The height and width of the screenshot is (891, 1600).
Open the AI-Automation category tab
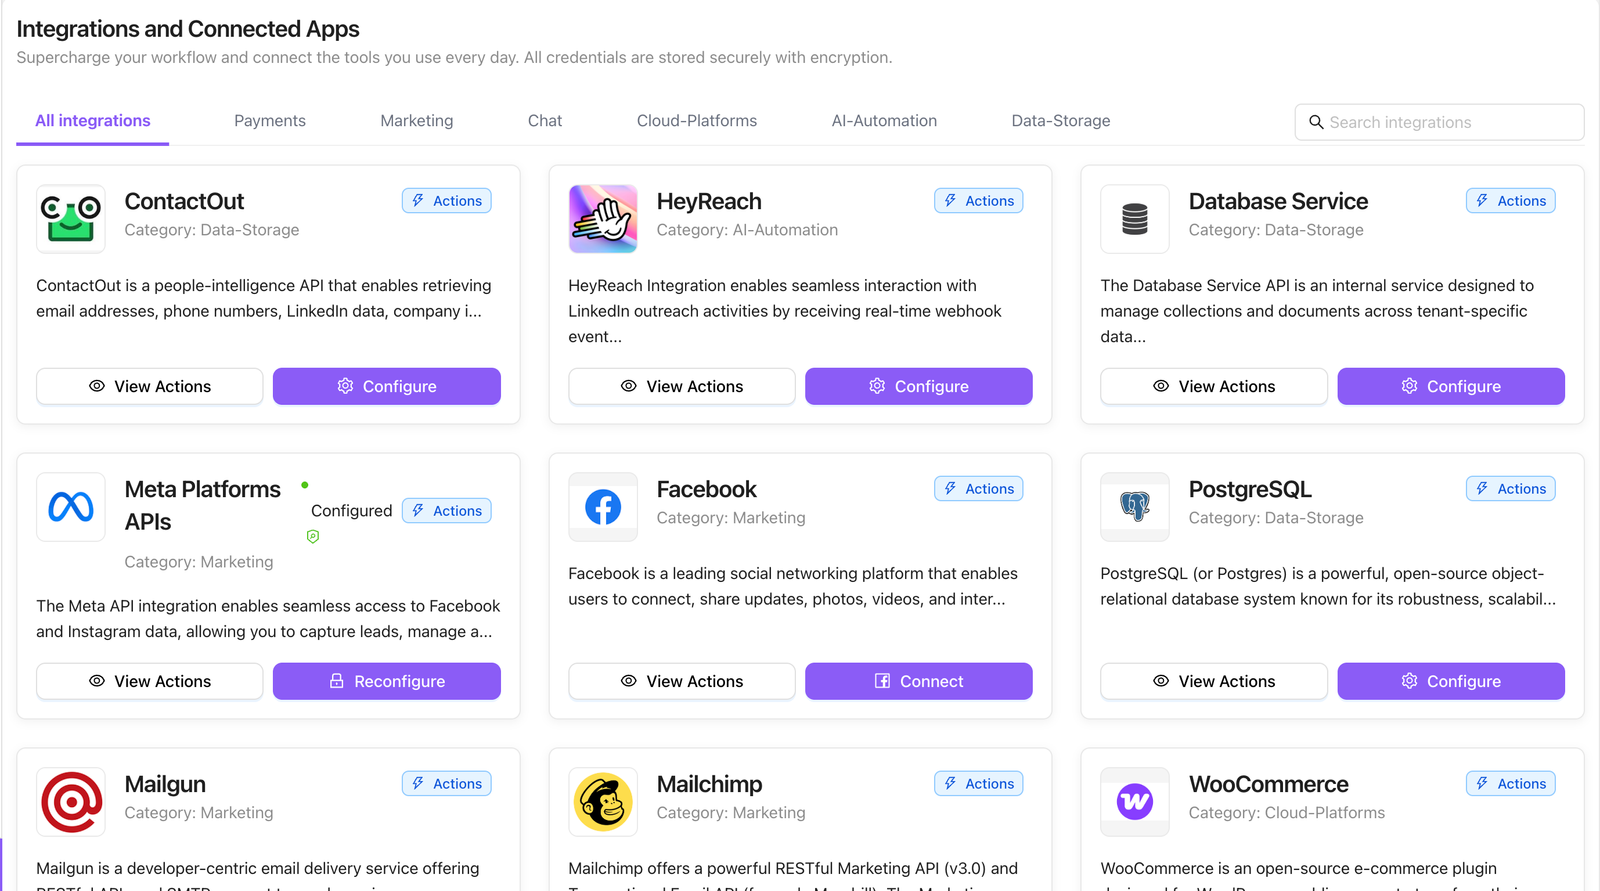click(884, 121)
